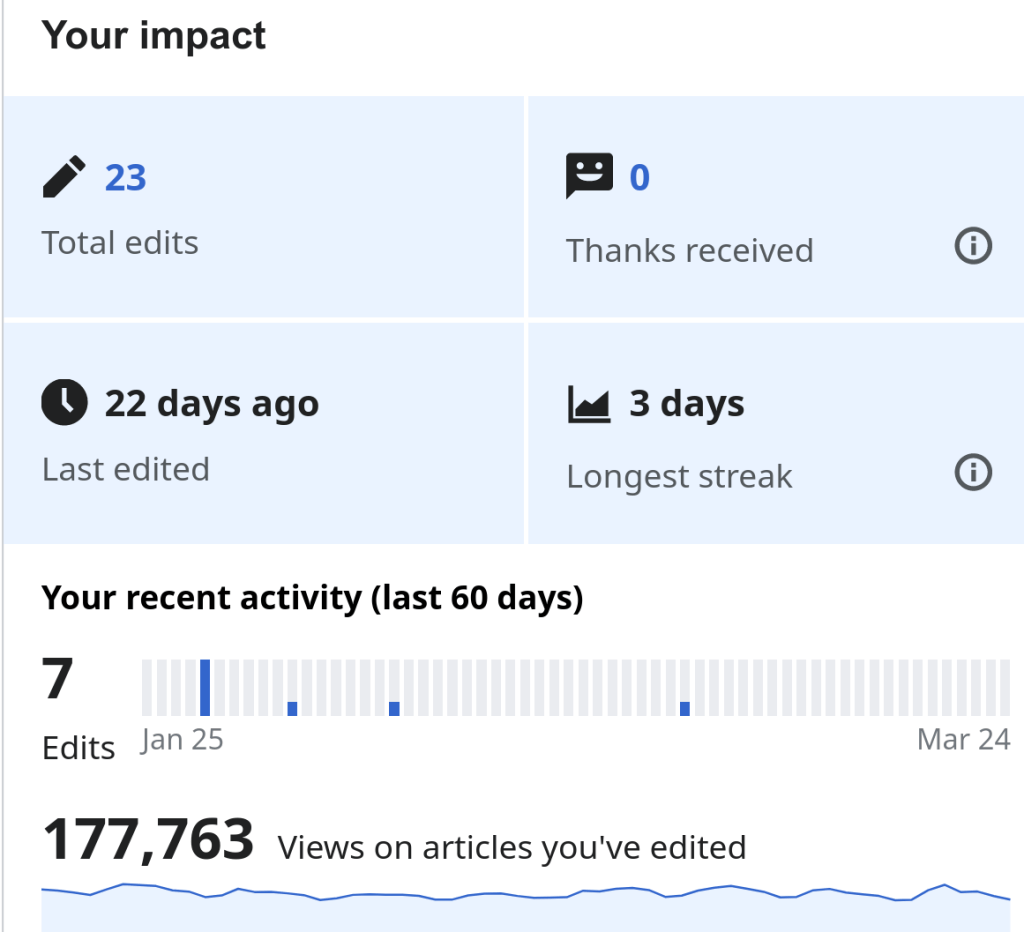Click the 3 days streak value

[686, 404]
